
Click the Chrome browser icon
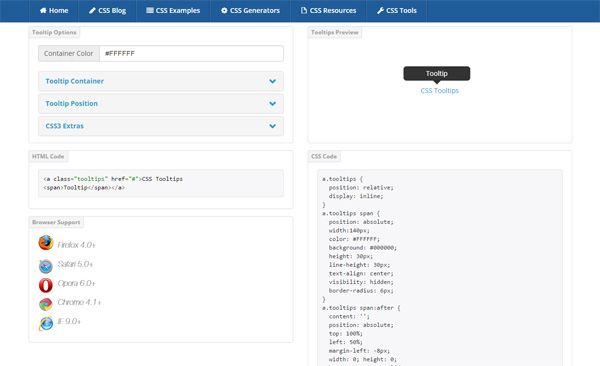[x=46, y=304]
